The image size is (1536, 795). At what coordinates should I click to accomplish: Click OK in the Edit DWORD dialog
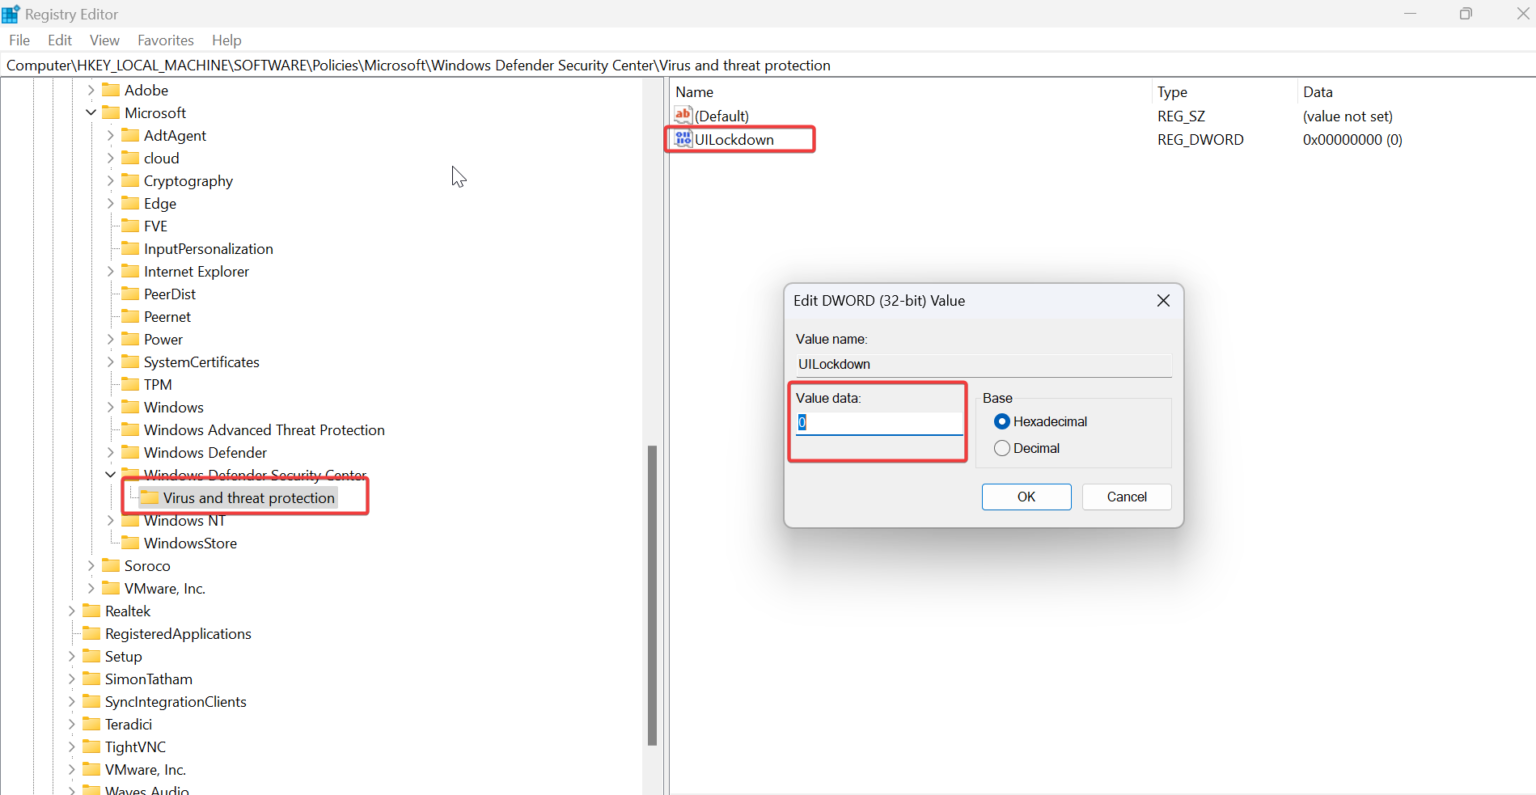1026,496
